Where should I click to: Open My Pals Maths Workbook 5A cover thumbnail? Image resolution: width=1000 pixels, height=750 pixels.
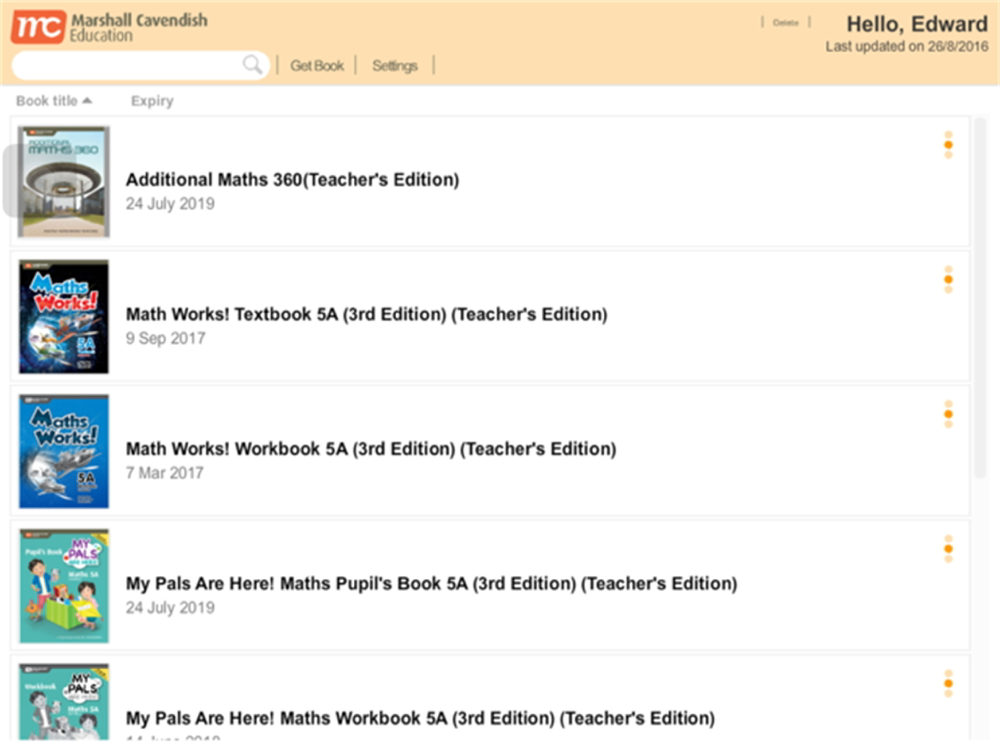click(x=64, y=702)
